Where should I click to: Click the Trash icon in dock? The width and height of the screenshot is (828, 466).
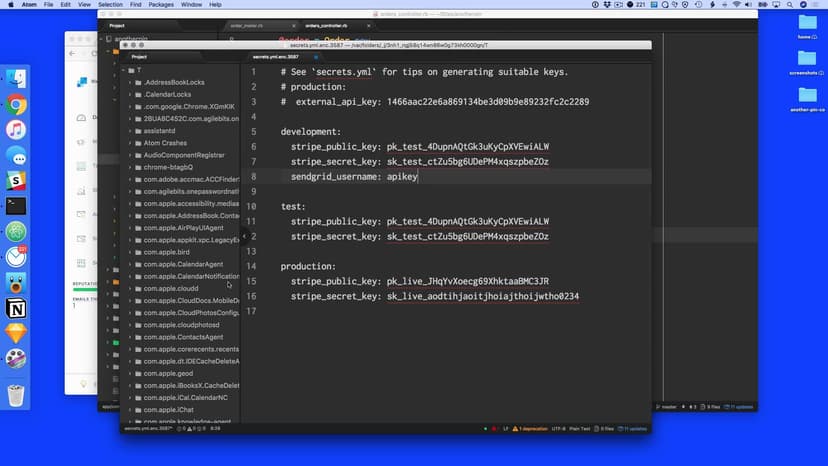tap(16, 395)
